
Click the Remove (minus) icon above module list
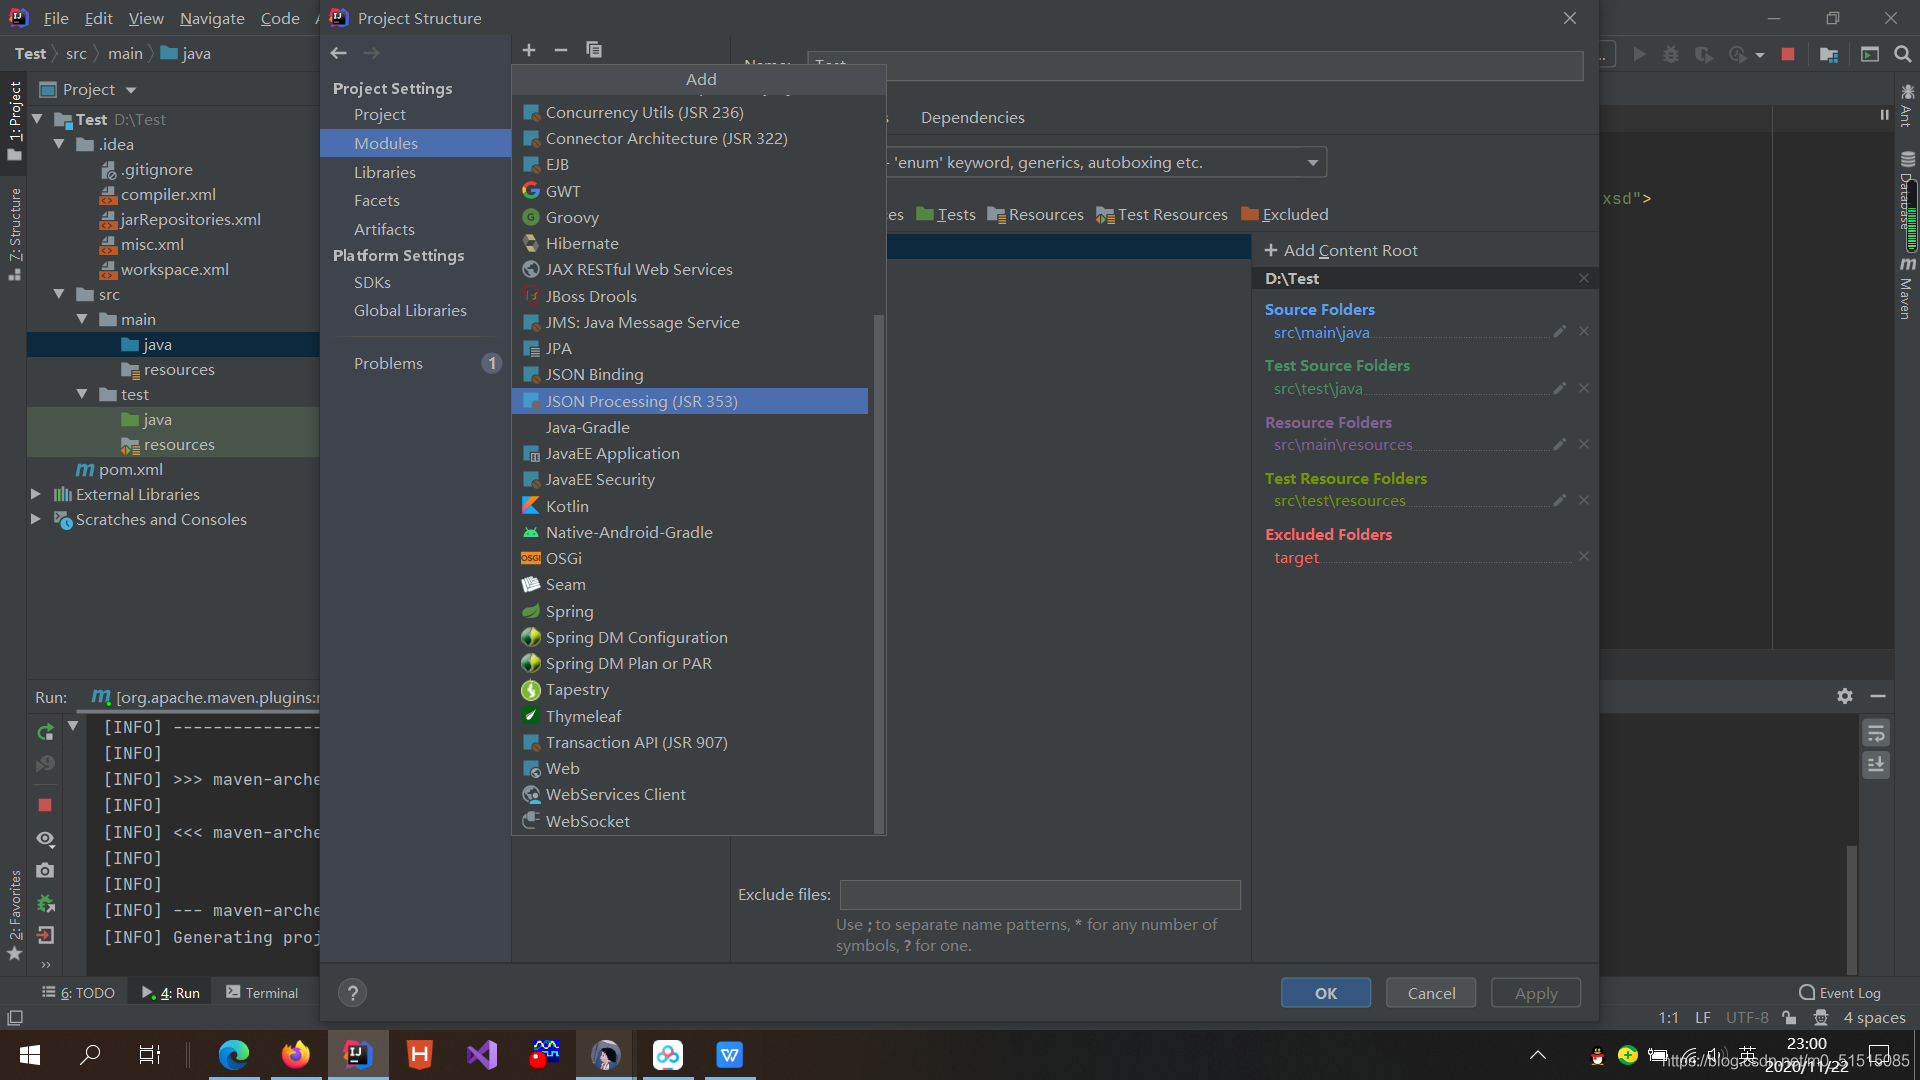click(561, 50)
